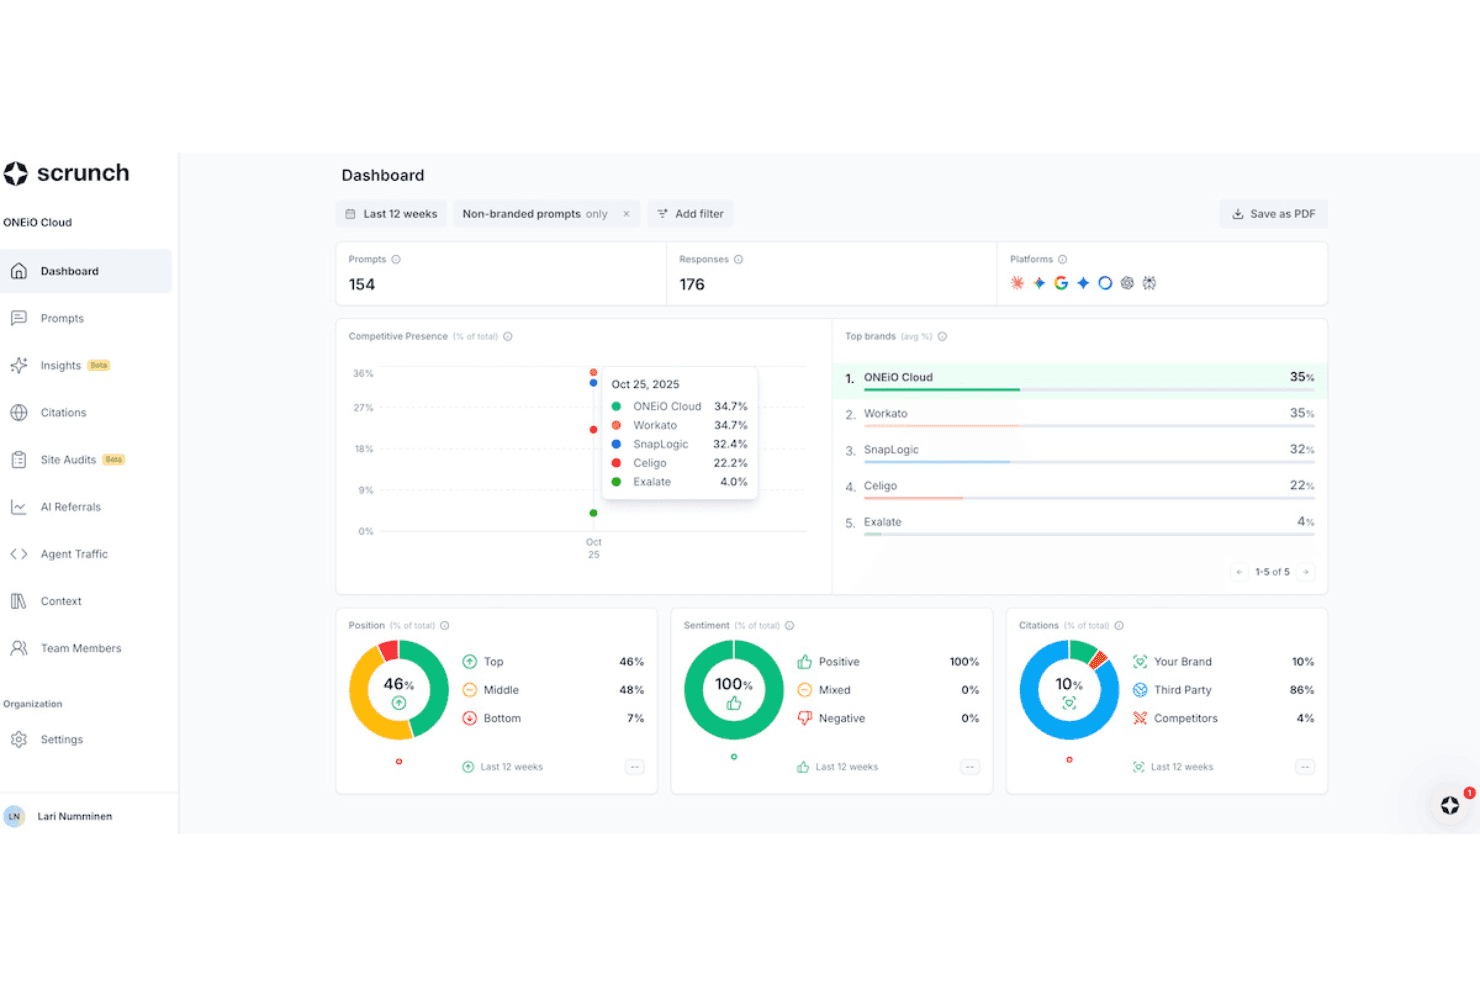The height and width of the screenshot is (987, 1480).
Task: Click the Citations card info icon
Action: [x=1119, y=625]
